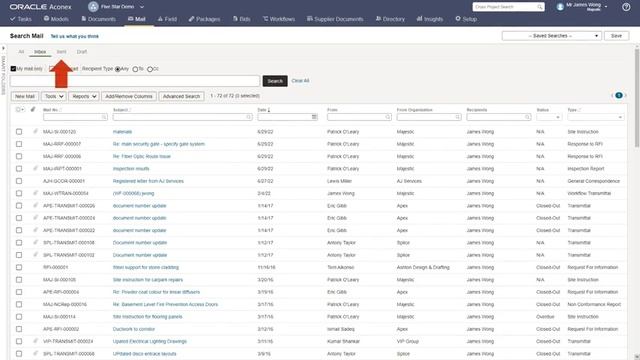
Task: Click the Five Star Demo project icon
Action: click(x=93, y=7)
